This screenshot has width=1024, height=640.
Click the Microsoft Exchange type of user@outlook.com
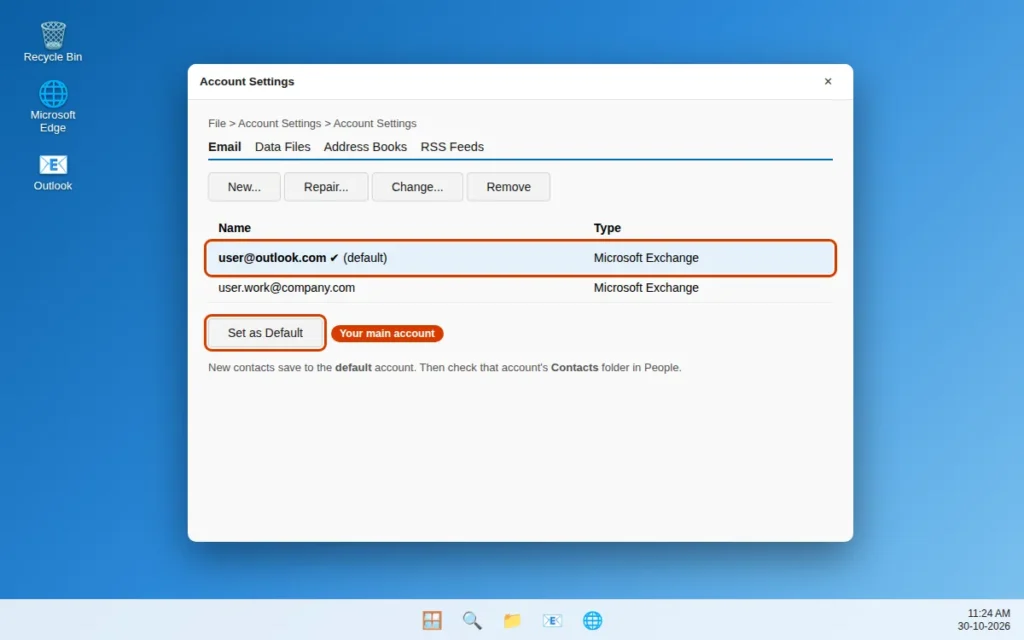646,258
